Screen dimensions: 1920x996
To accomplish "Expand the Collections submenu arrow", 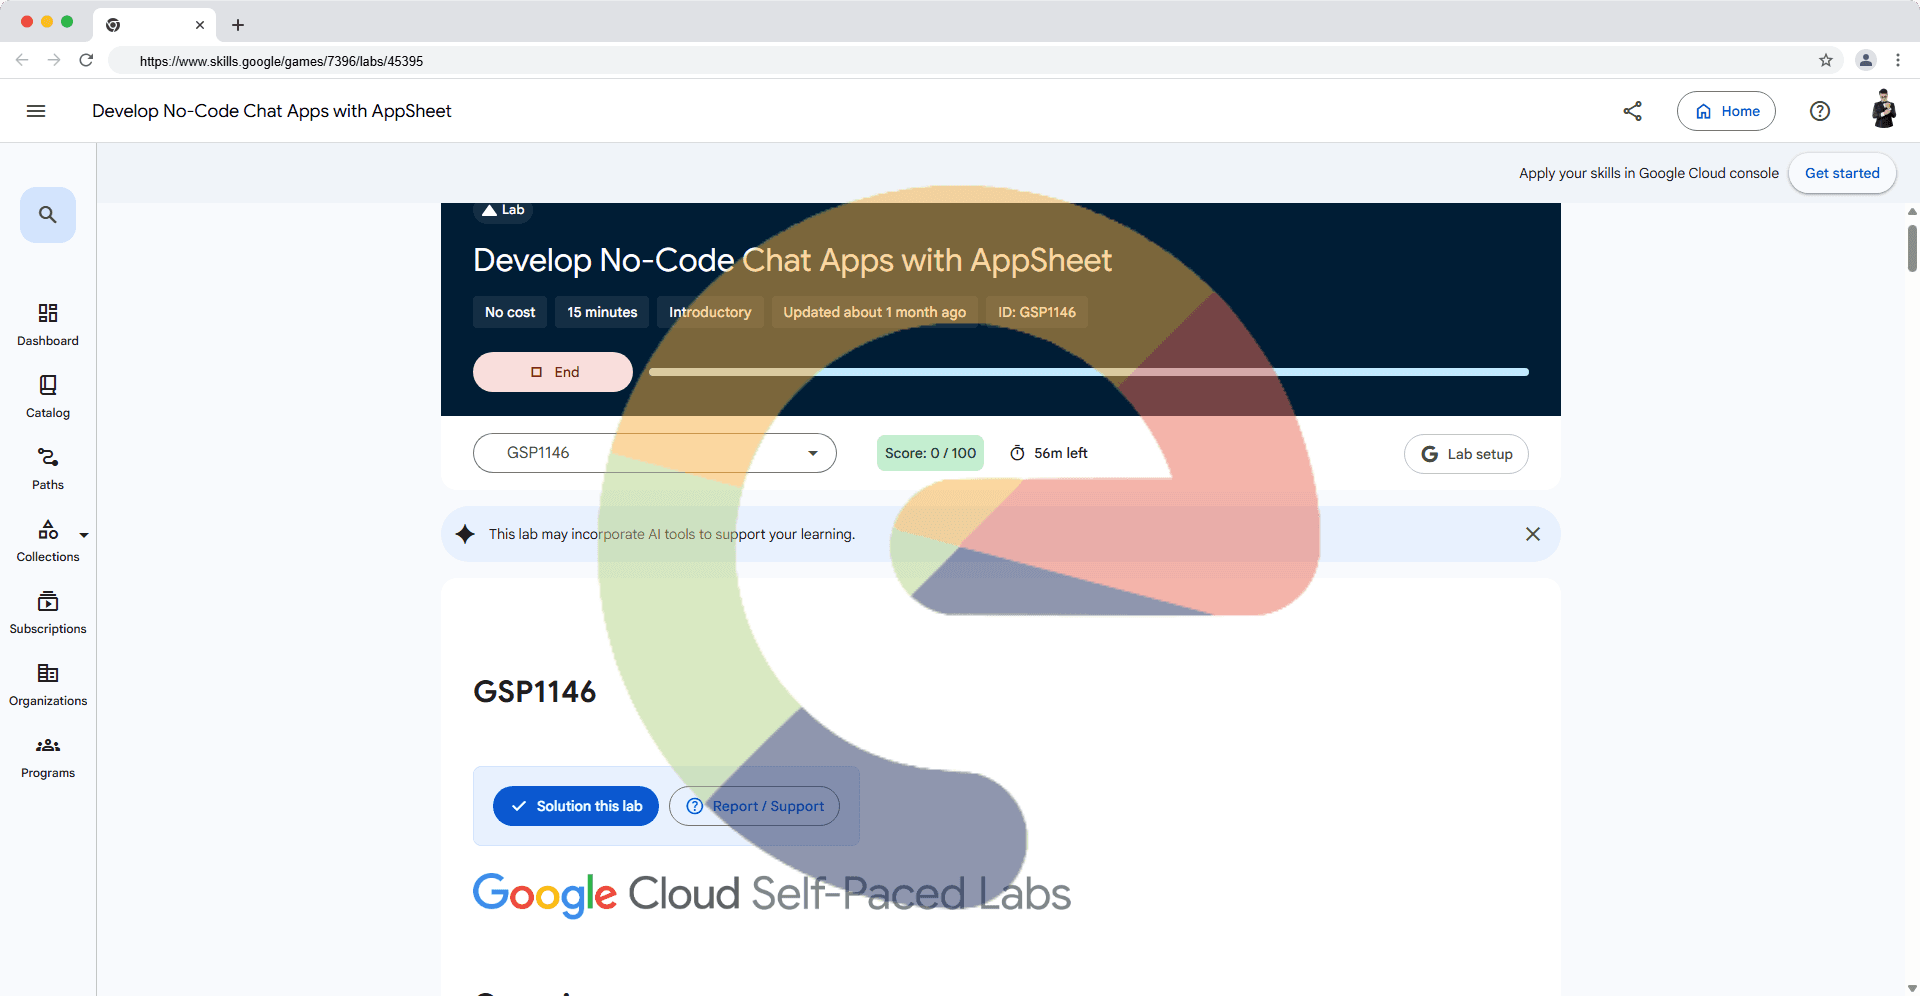I will click(x=84, y=535).
